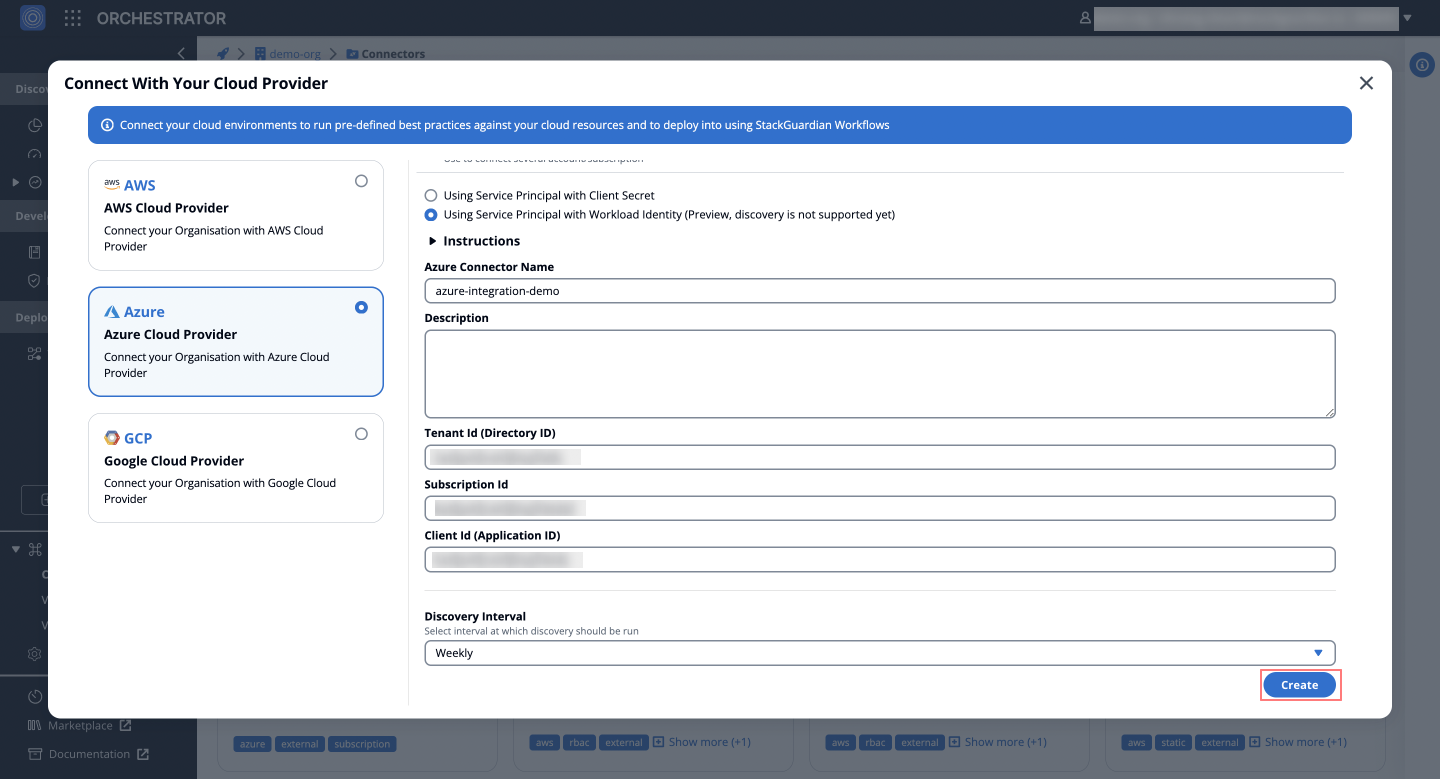This screenshot has height=779, width=1440.
Task: Select the Google Cloud Provider radio button
Action: click(361, 434)
